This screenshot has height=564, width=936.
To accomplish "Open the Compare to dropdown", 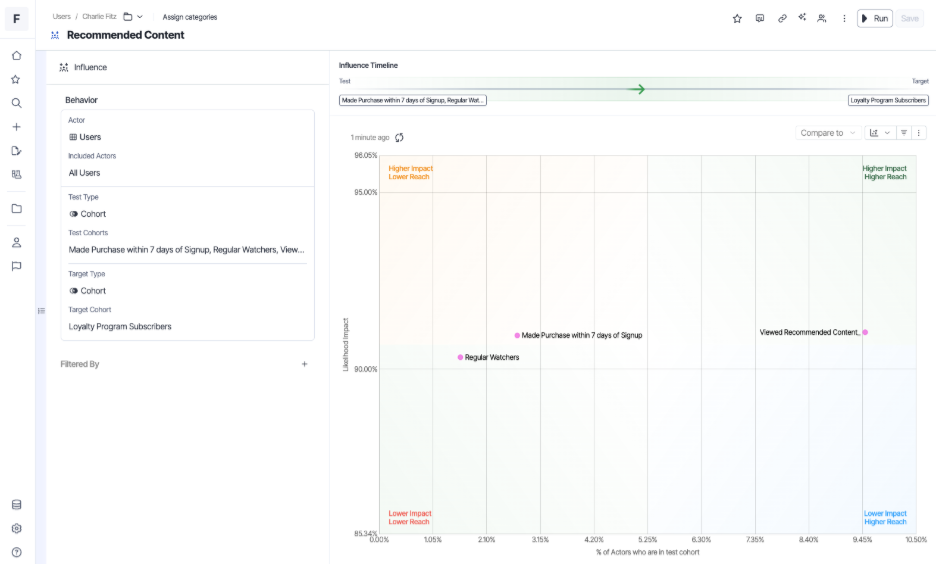I will (x=828, y=132).
